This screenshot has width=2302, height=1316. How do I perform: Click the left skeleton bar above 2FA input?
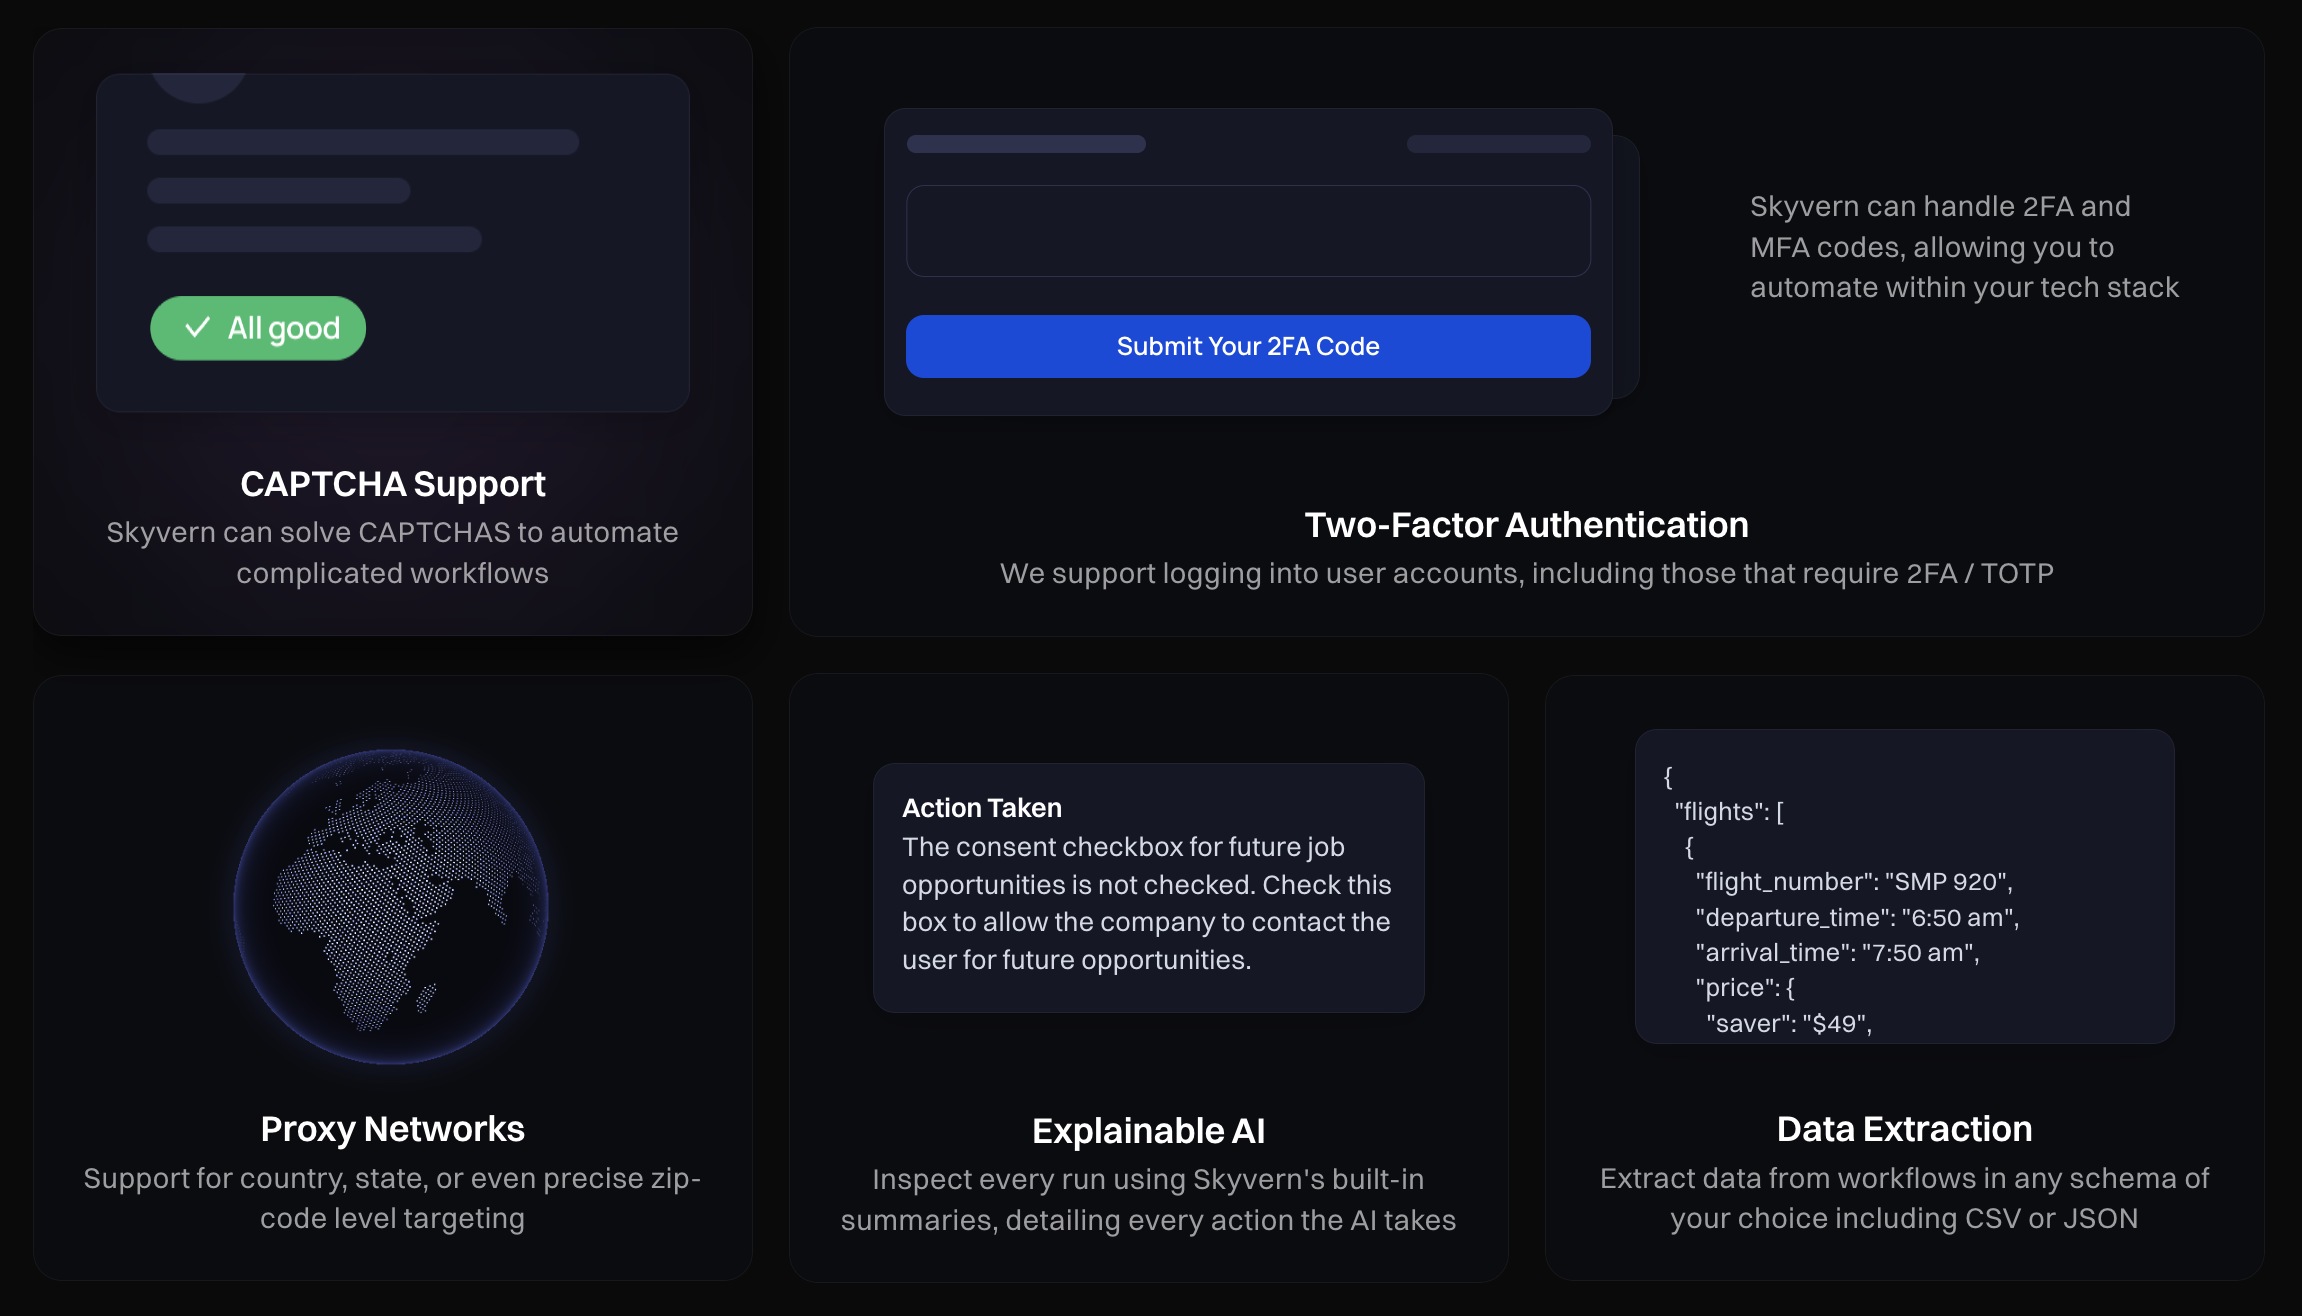click(x=1026, y=144)
